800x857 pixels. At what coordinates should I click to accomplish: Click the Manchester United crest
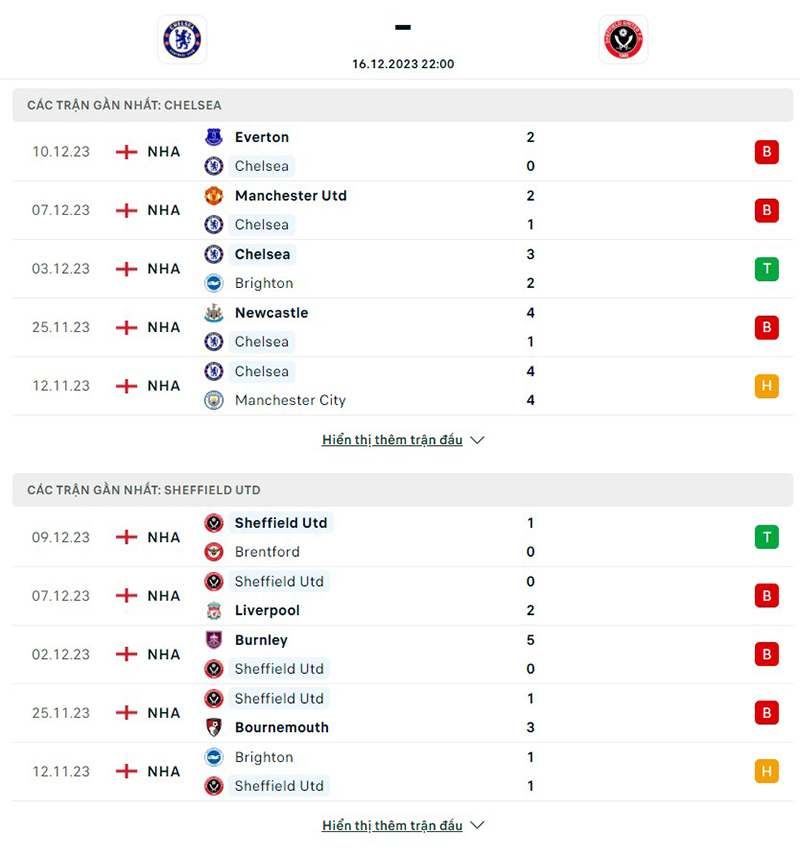pos(216,196)
